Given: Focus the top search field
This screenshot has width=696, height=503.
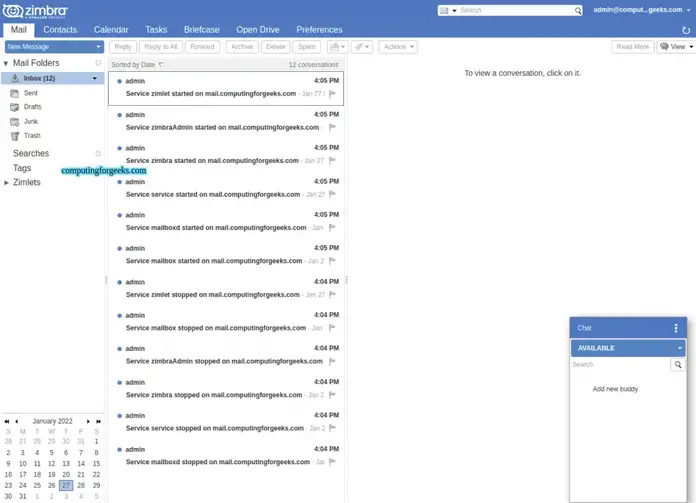Looking at the screenshot, I should pos(516,10).
